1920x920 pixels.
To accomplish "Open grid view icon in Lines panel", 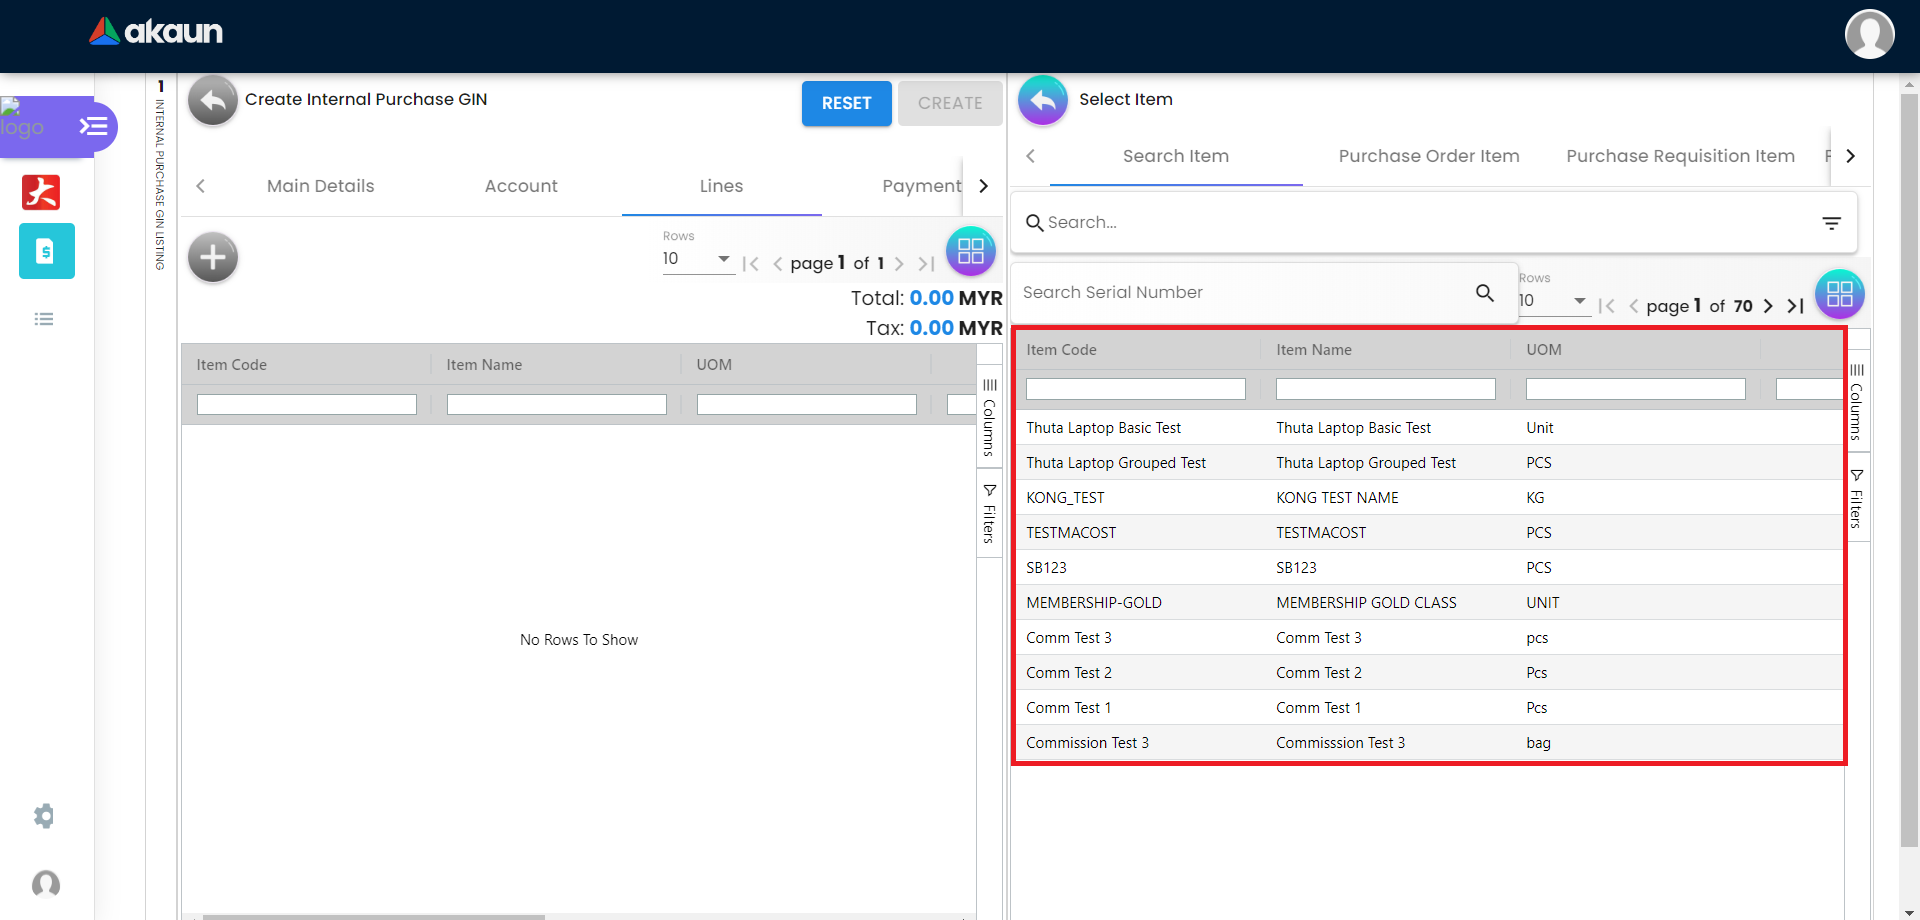I will pyautogui.click(x=970, y=251).
